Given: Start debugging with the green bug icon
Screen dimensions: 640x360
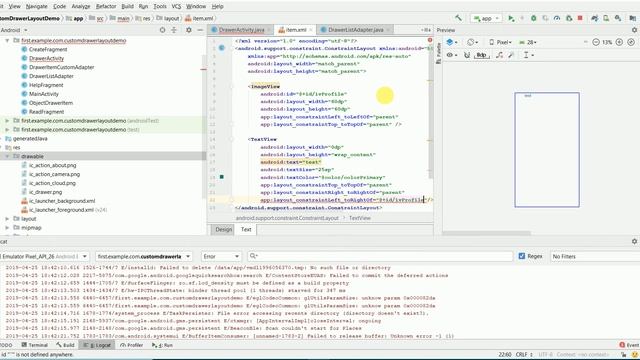Looking at the screenshot, I should 533,18.
